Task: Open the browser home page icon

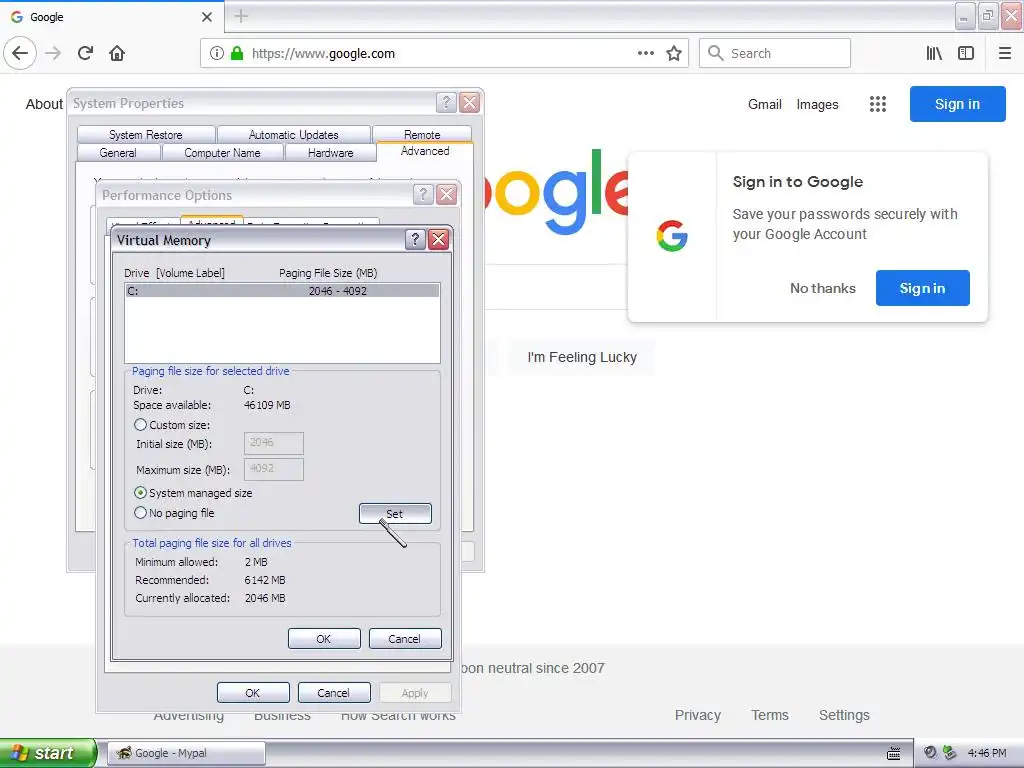Action: click(117, 53)
